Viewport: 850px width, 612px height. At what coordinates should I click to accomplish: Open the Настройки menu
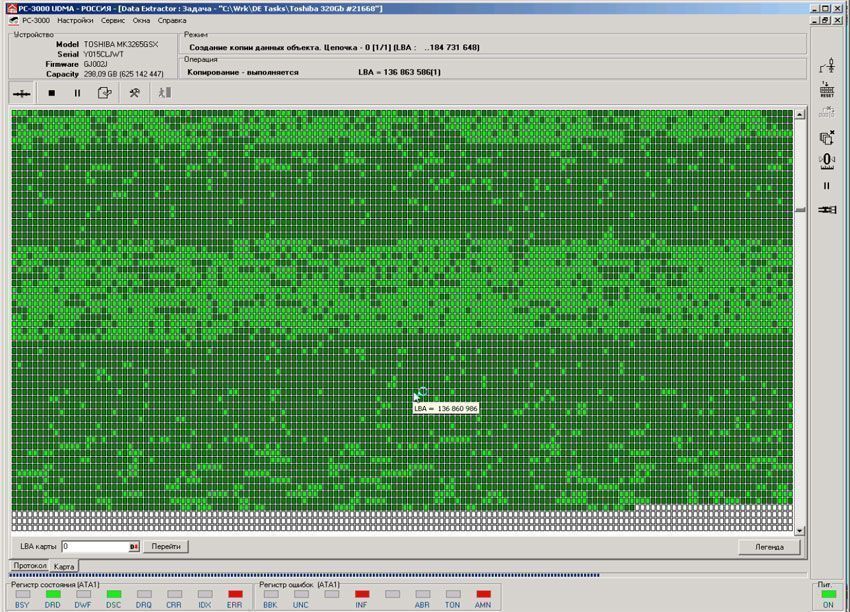pyautogui.click(x=75, y=20)
